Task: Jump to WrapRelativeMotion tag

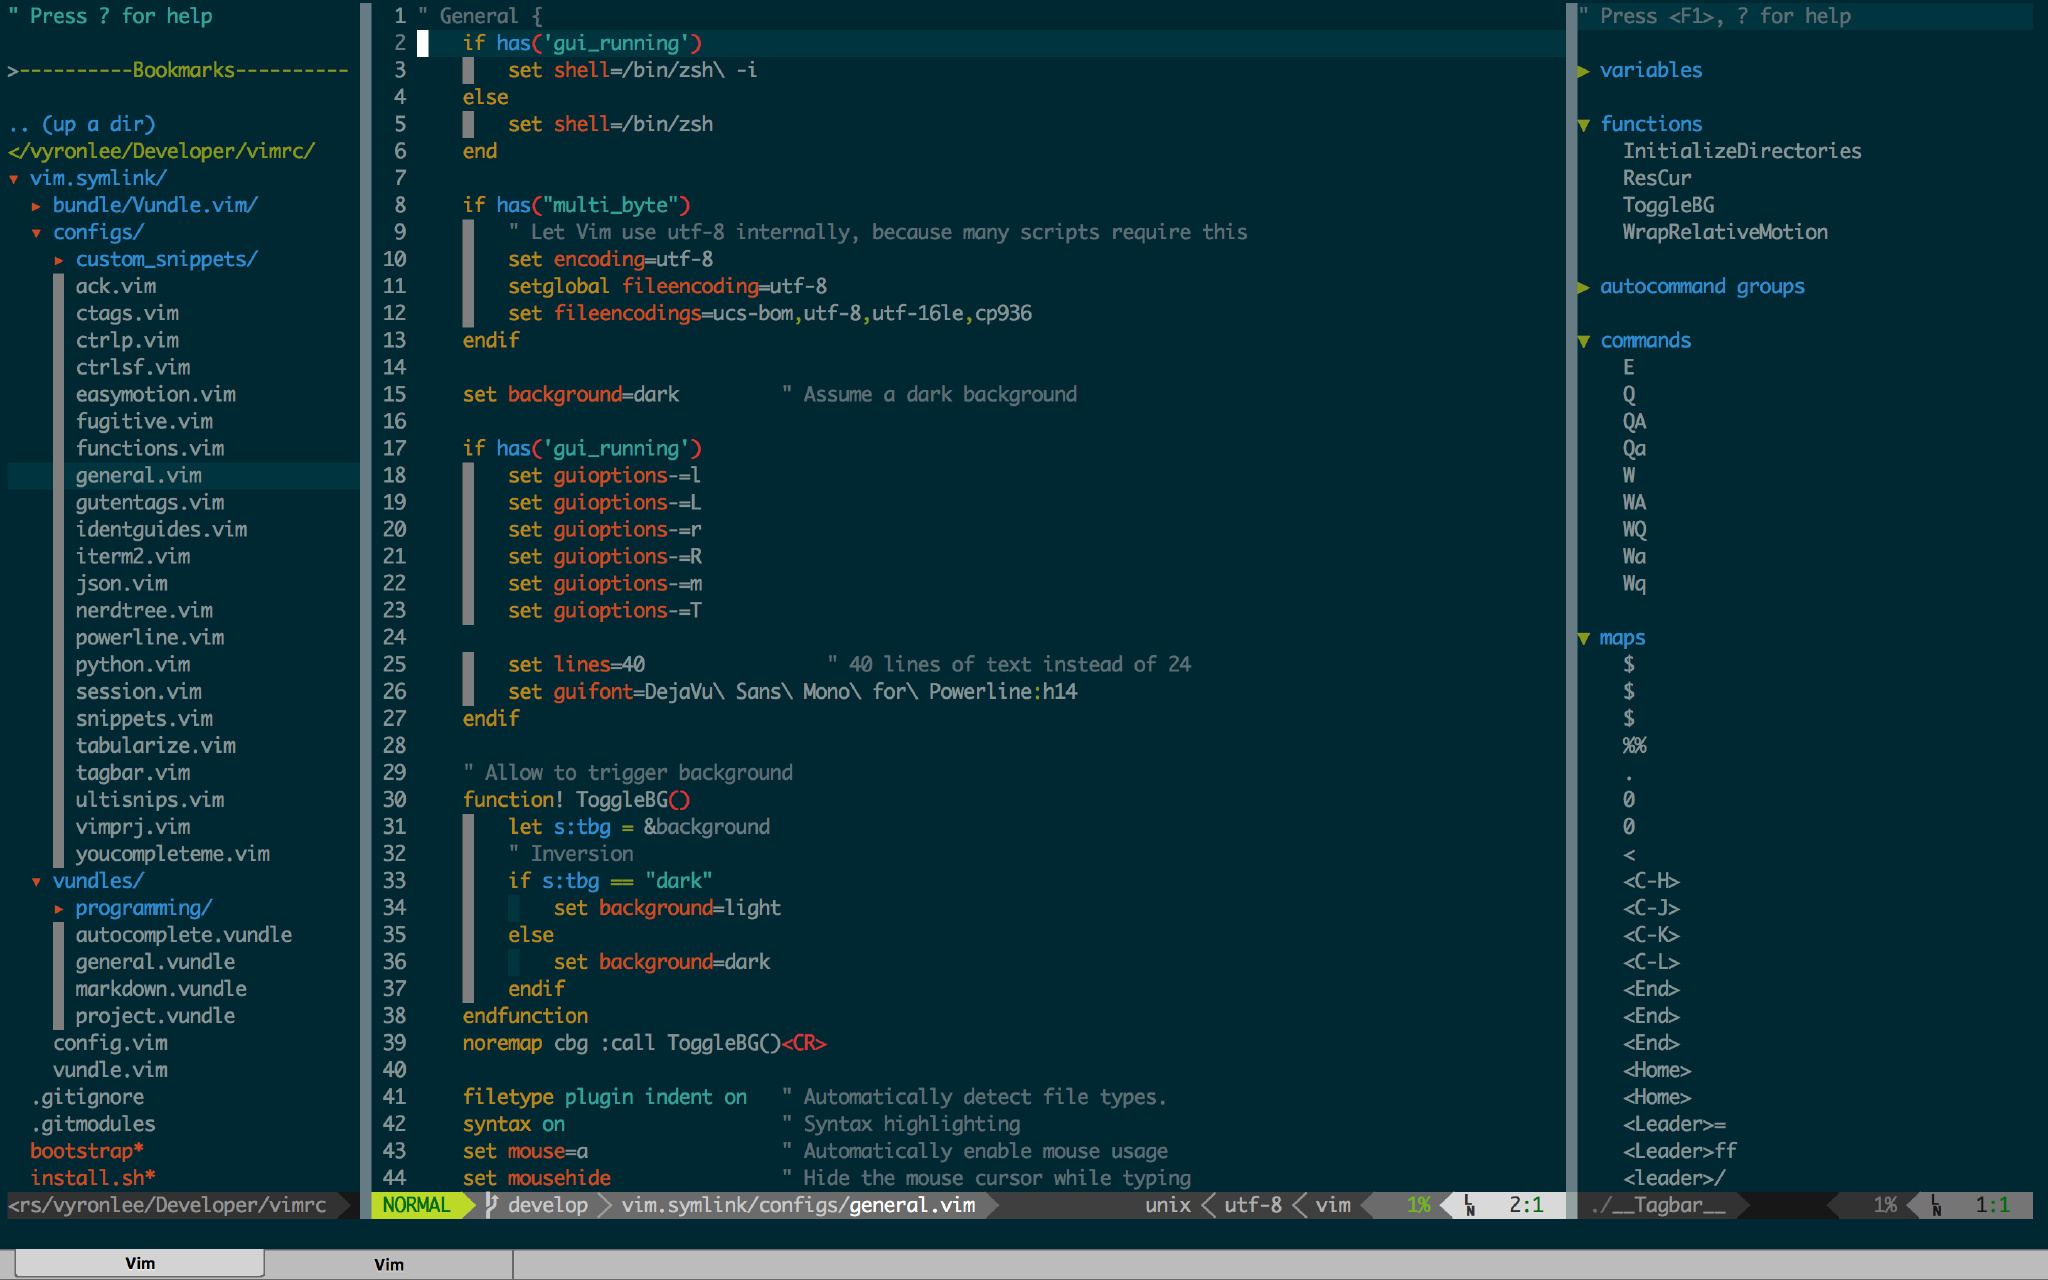Action: click(1725, 233)
